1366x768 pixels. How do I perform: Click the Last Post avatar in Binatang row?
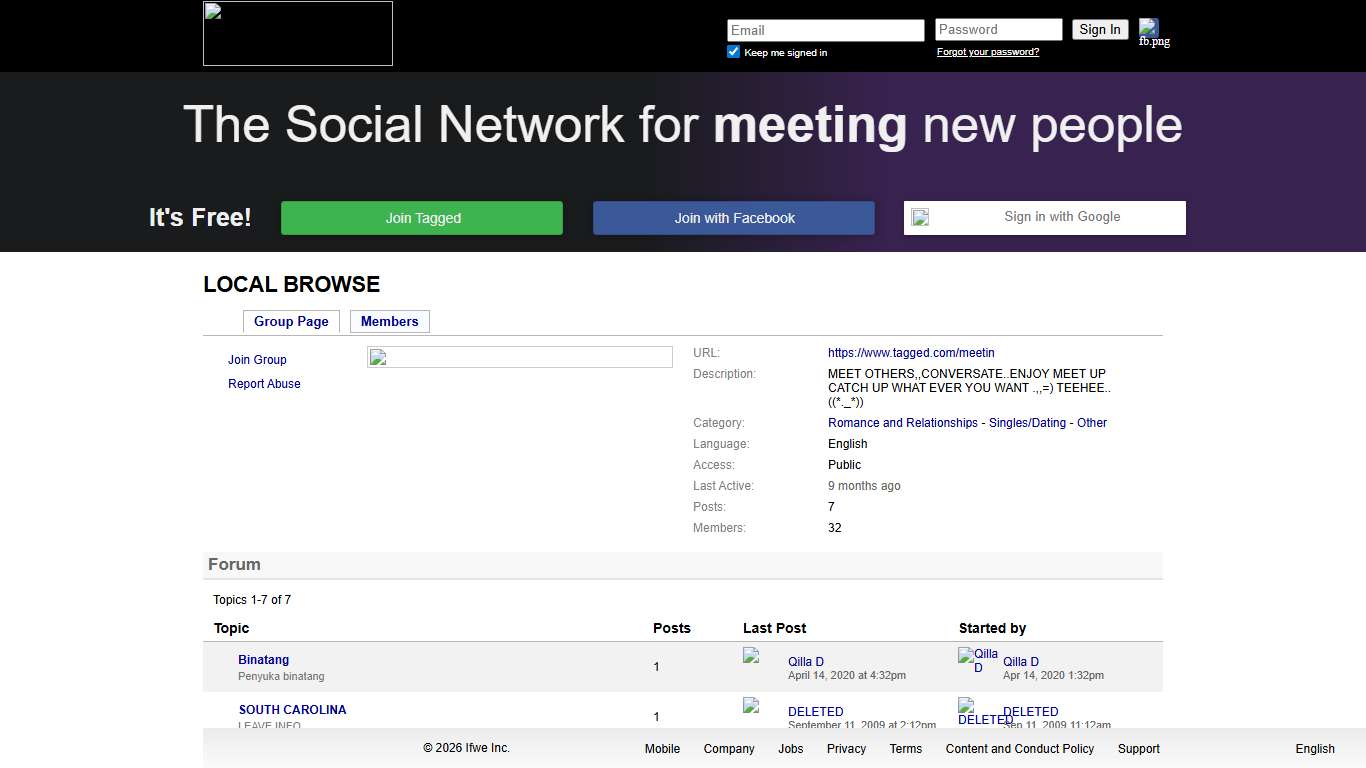[752, 656]
